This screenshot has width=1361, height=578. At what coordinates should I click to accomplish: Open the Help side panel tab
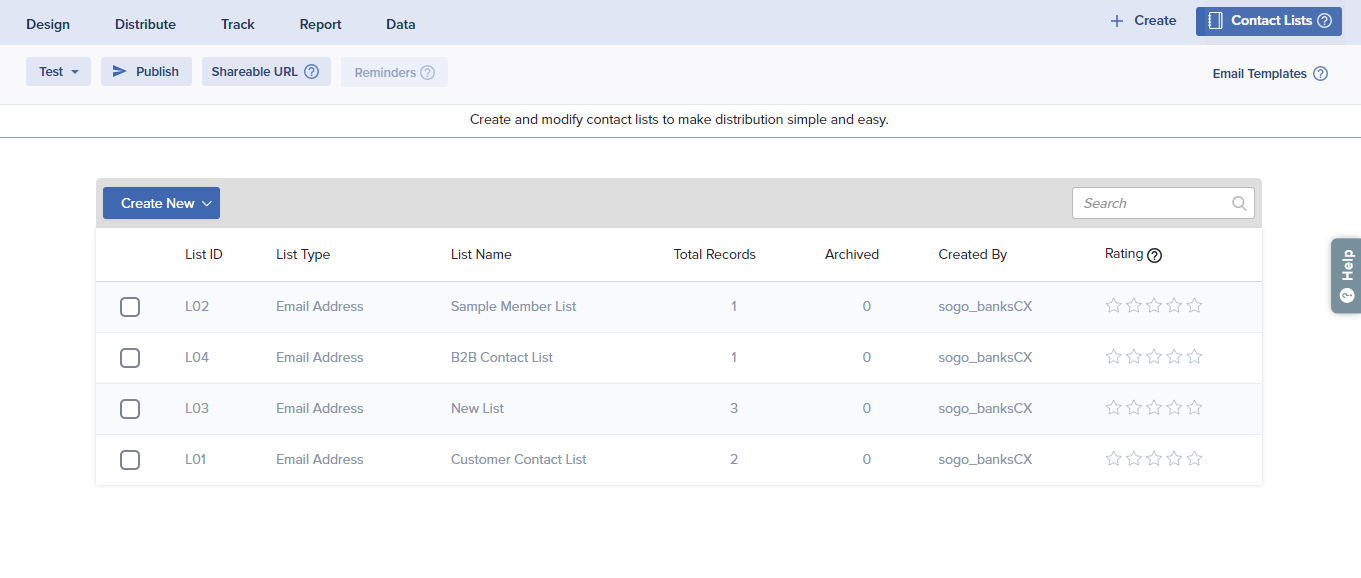pyautogui.click(x=1346, y=275)
